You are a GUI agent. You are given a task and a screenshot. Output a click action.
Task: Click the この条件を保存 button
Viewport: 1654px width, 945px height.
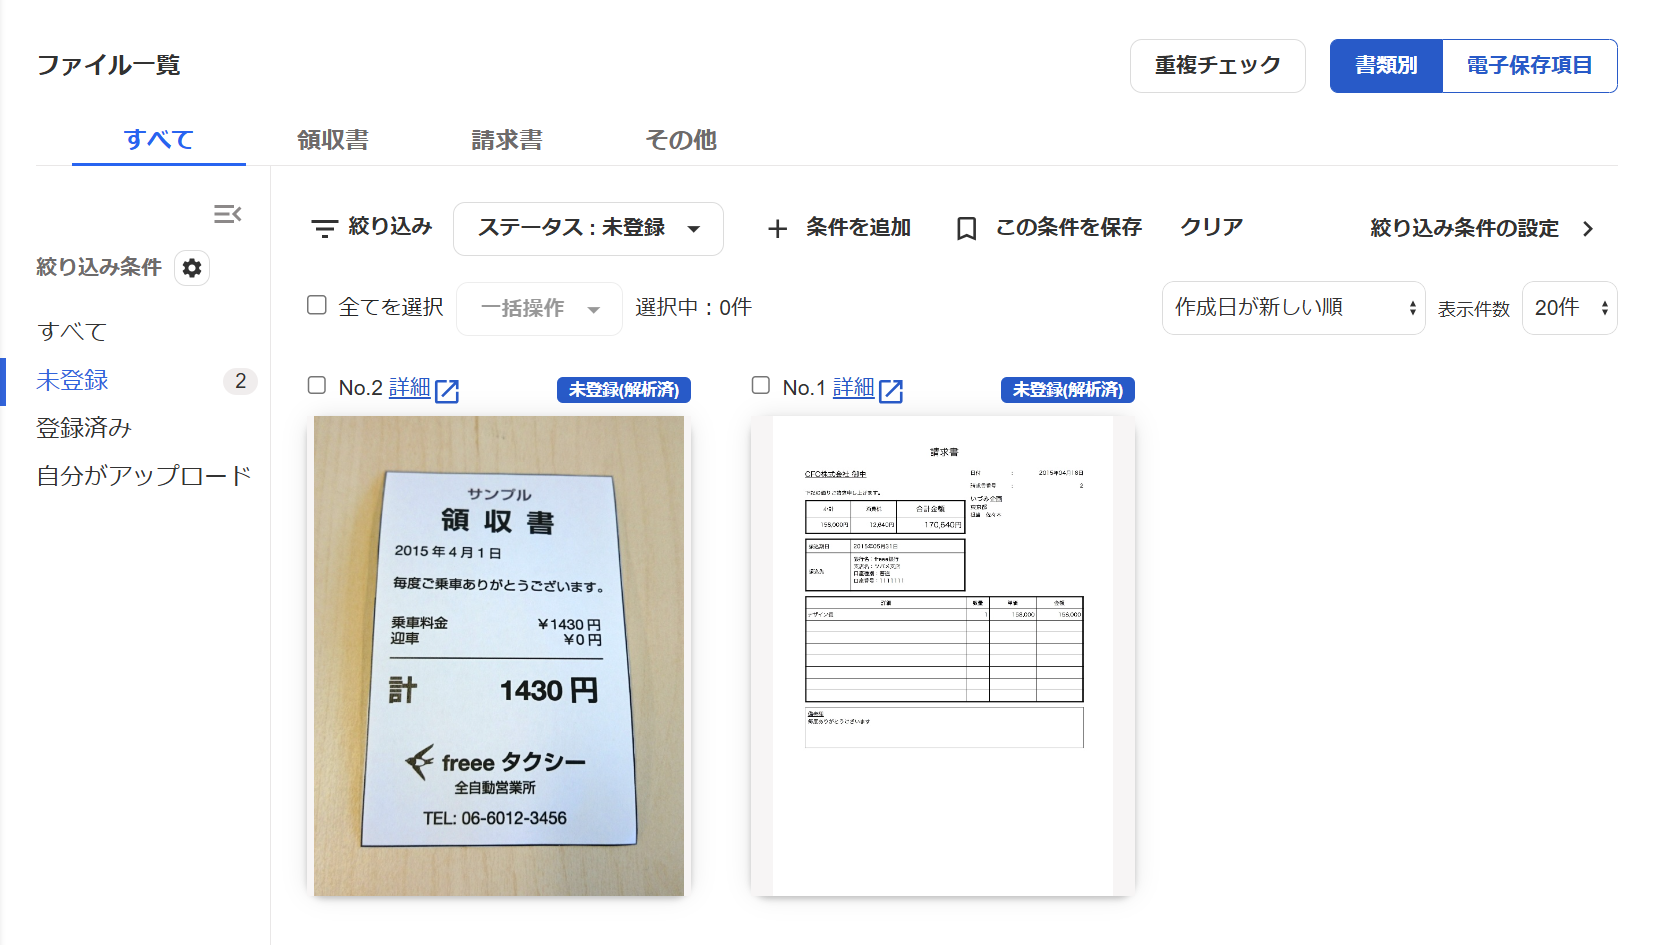(x=1049, y=229)
